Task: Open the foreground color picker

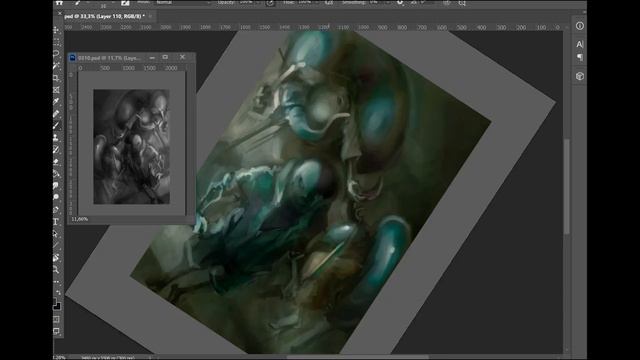Action: pos(54,301)
